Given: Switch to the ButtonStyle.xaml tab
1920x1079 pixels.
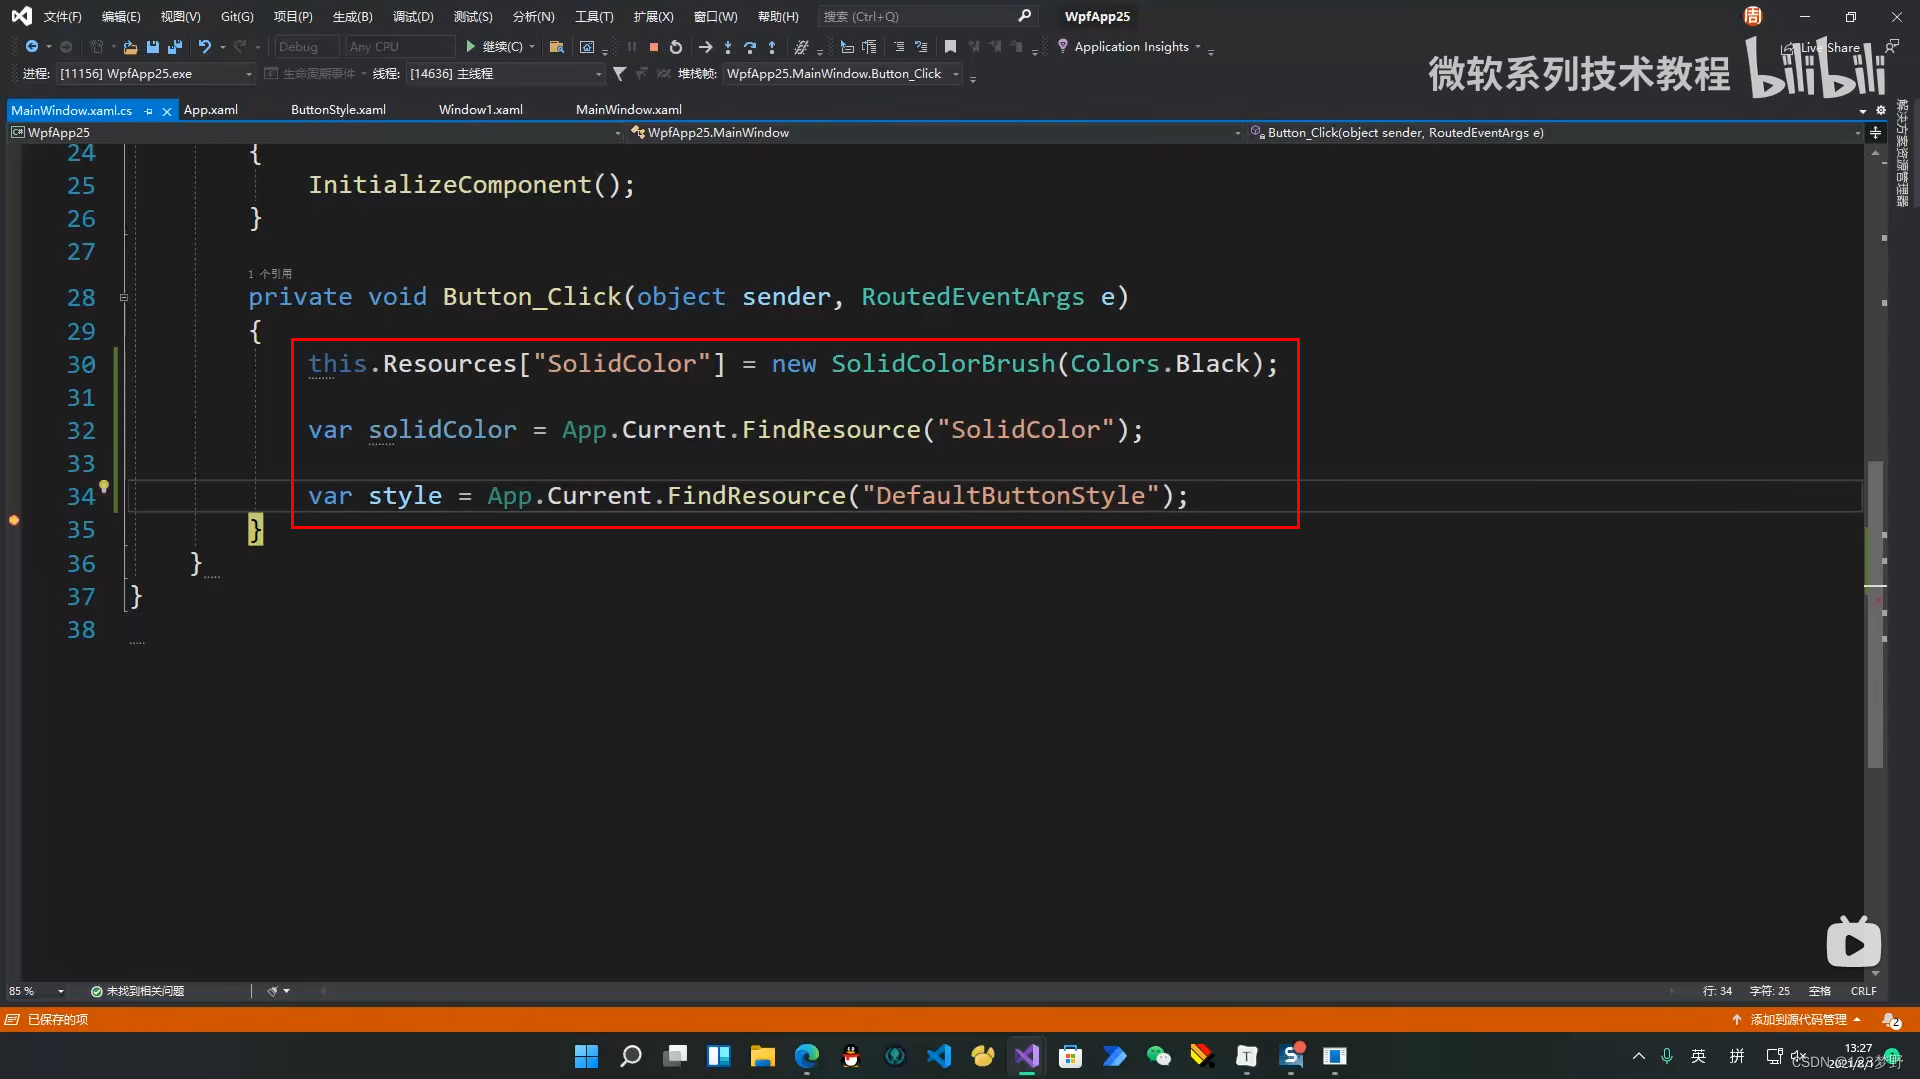Looking at the screenshot, I should pyautogui.click(x=338, y=110).
